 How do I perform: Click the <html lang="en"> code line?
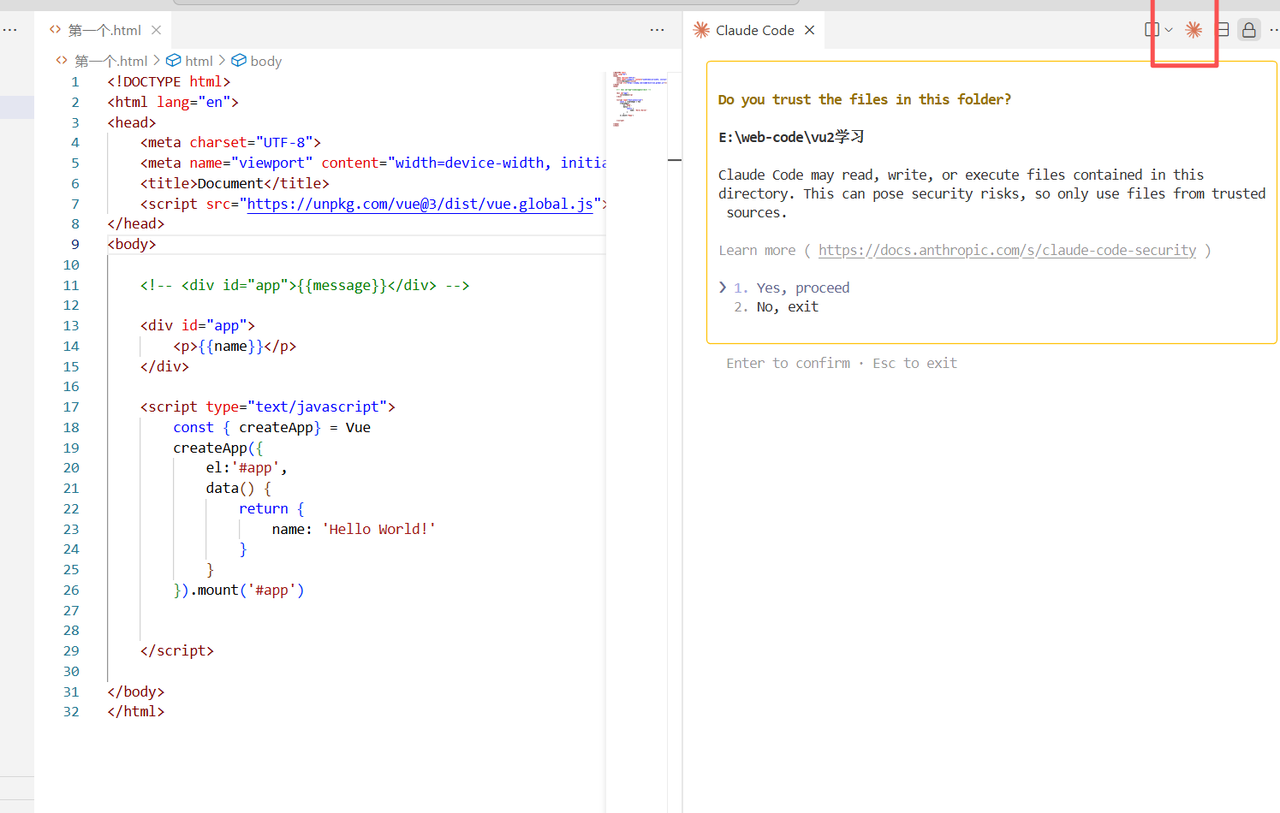point(173,102)
